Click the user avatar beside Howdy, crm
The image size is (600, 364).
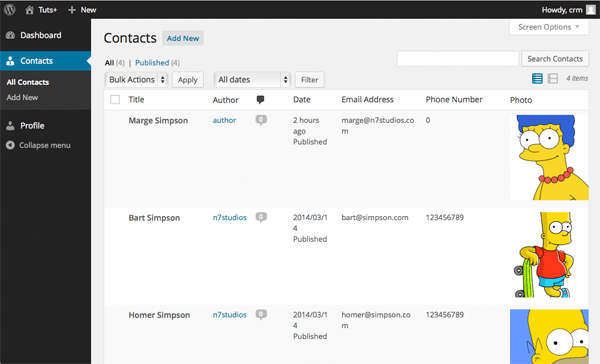point(591,10)
